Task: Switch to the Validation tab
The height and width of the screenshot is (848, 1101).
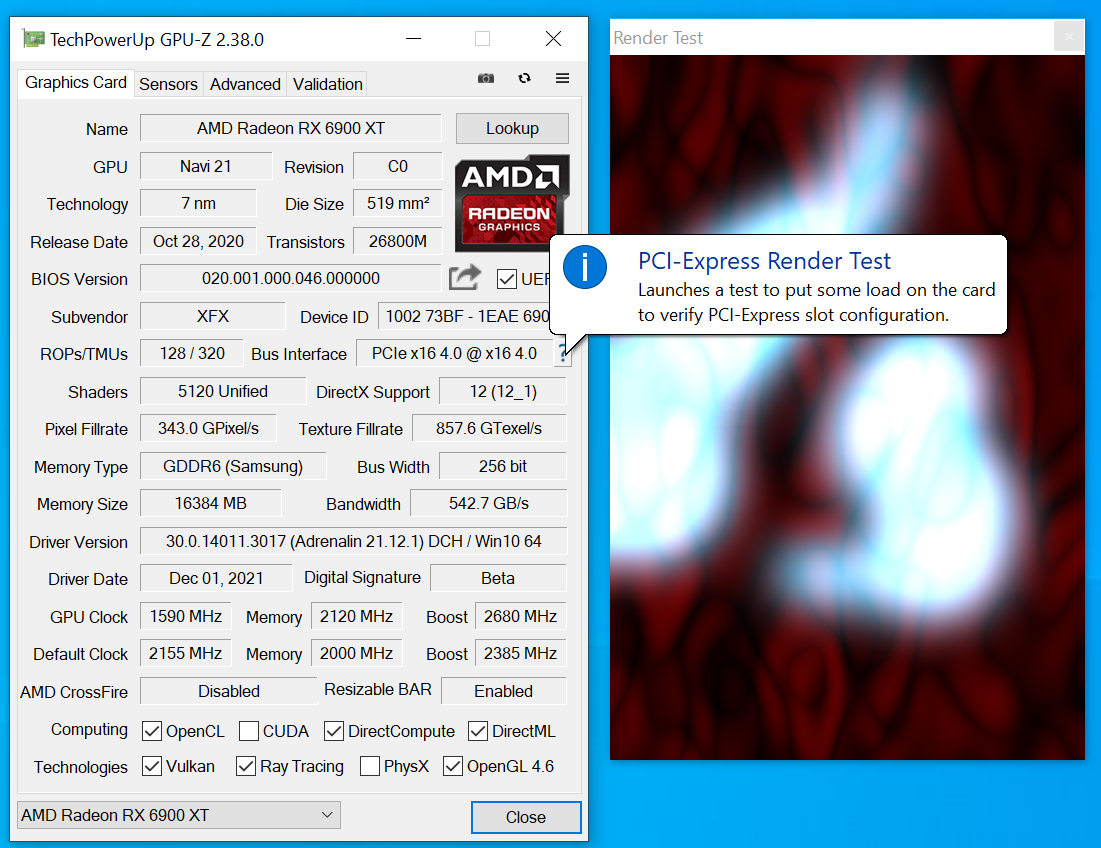Action: pos(328,84)
